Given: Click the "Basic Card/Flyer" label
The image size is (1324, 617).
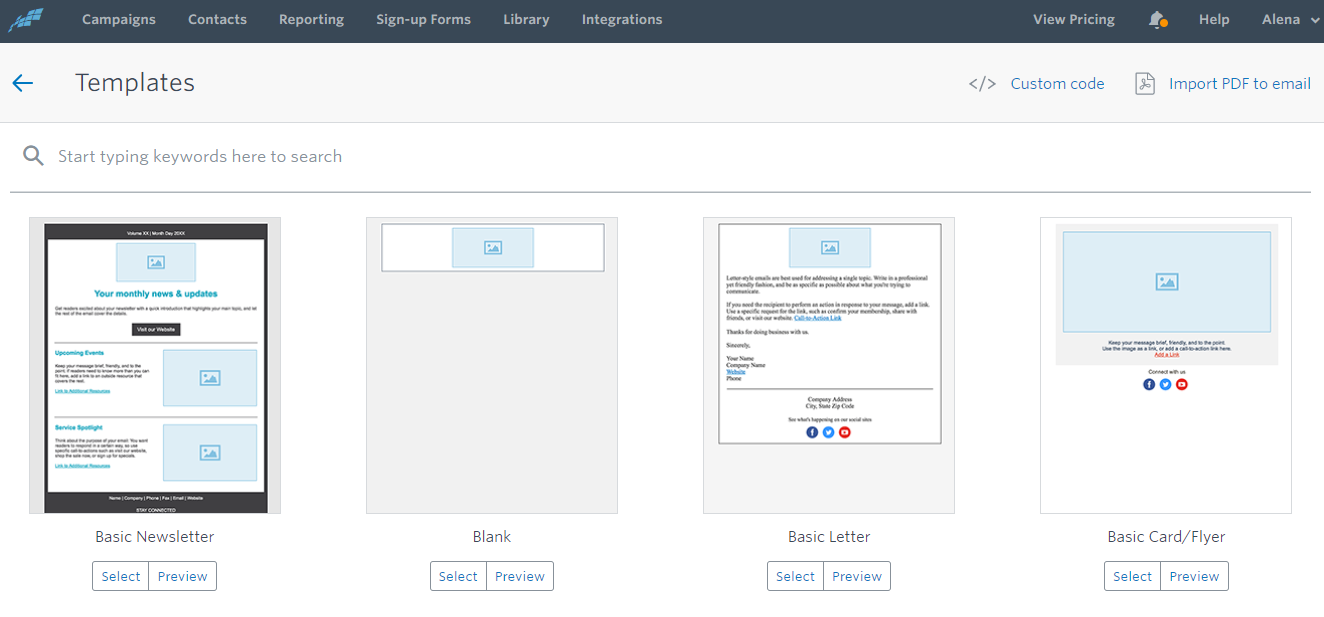Looking at the screenshot, I should point(1166,537).
